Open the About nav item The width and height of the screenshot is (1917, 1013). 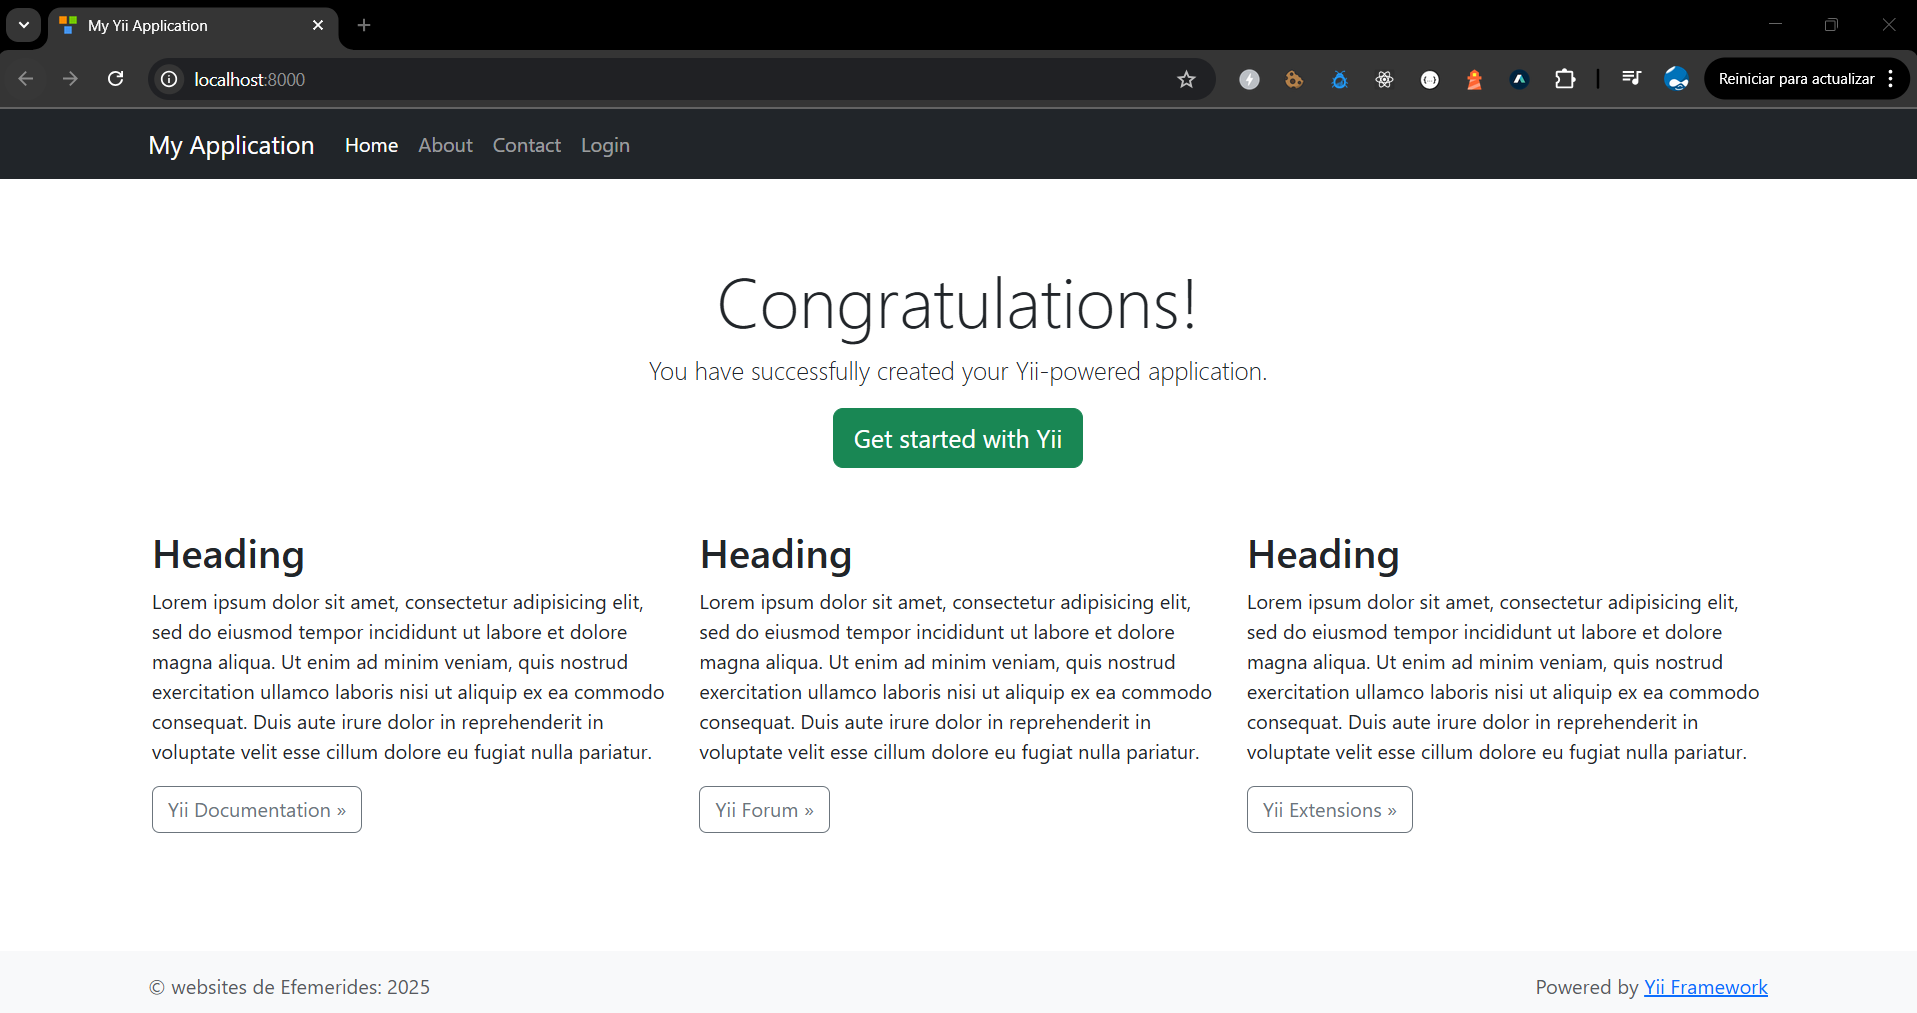pyautogui.click(x=445, y=145)
